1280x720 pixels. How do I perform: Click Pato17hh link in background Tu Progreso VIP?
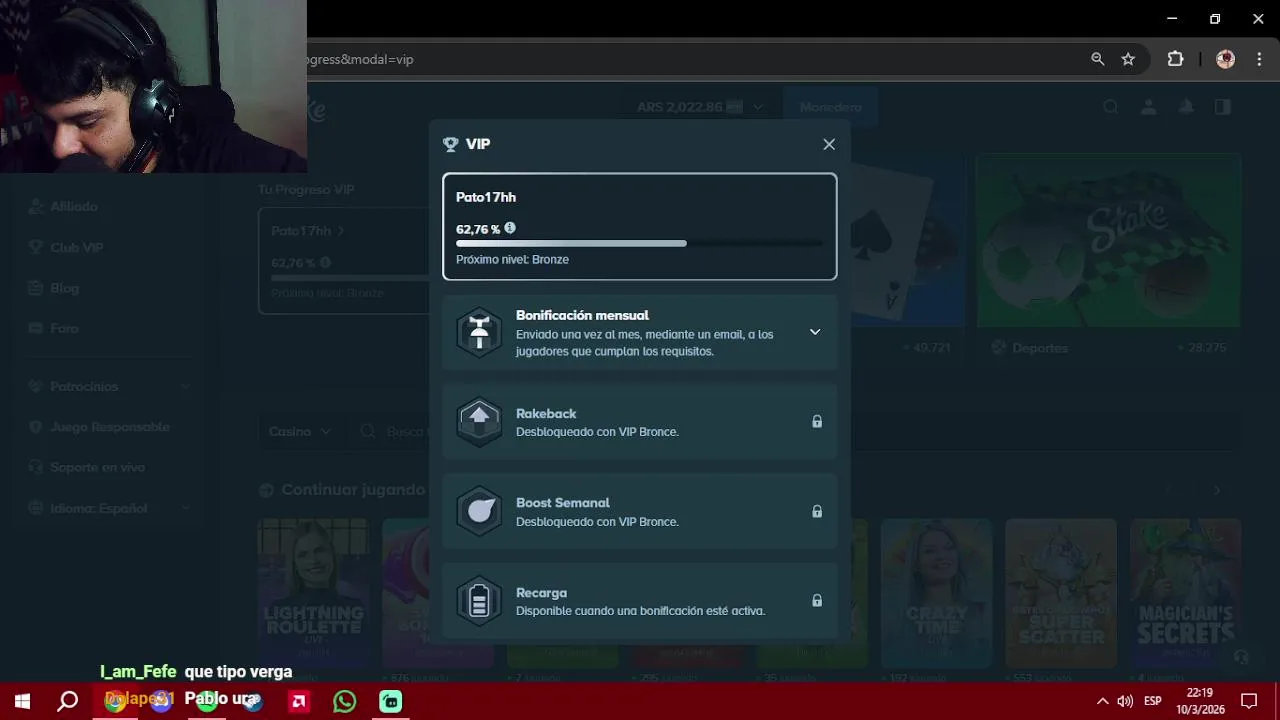pos(307,231)
